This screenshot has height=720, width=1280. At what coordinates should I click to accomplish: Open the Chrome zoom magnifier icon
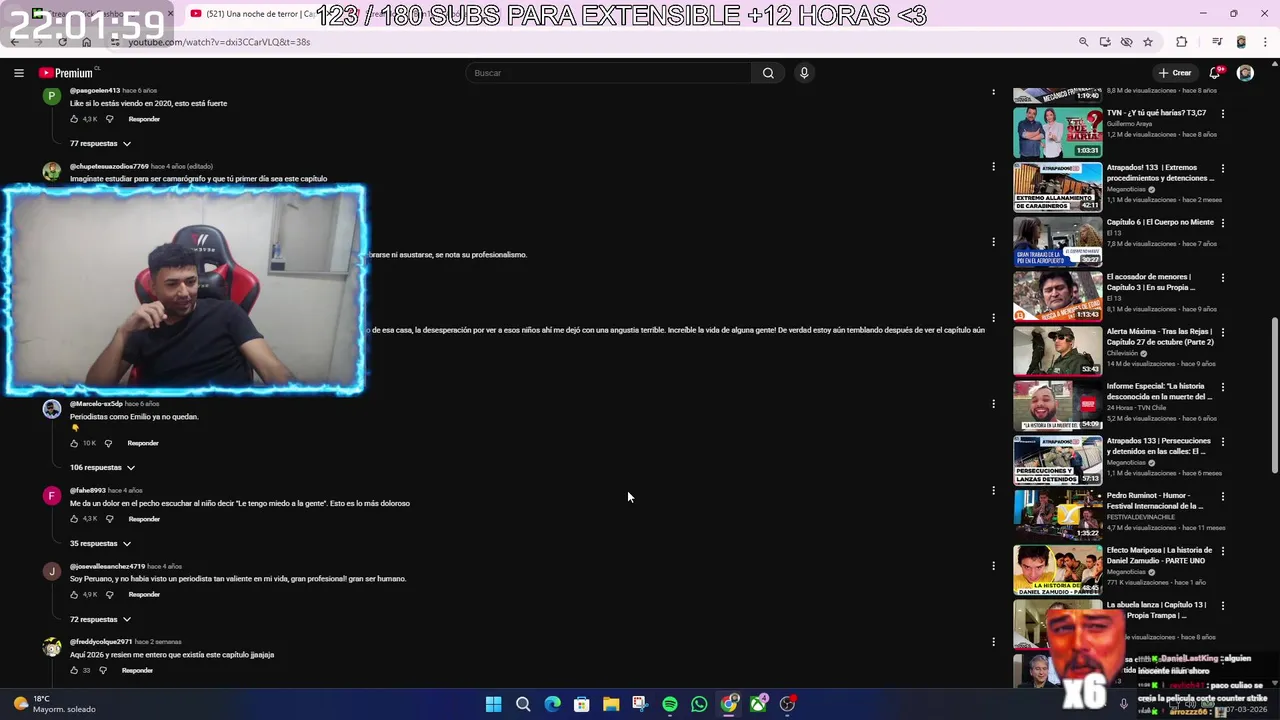pos(1083,42)
